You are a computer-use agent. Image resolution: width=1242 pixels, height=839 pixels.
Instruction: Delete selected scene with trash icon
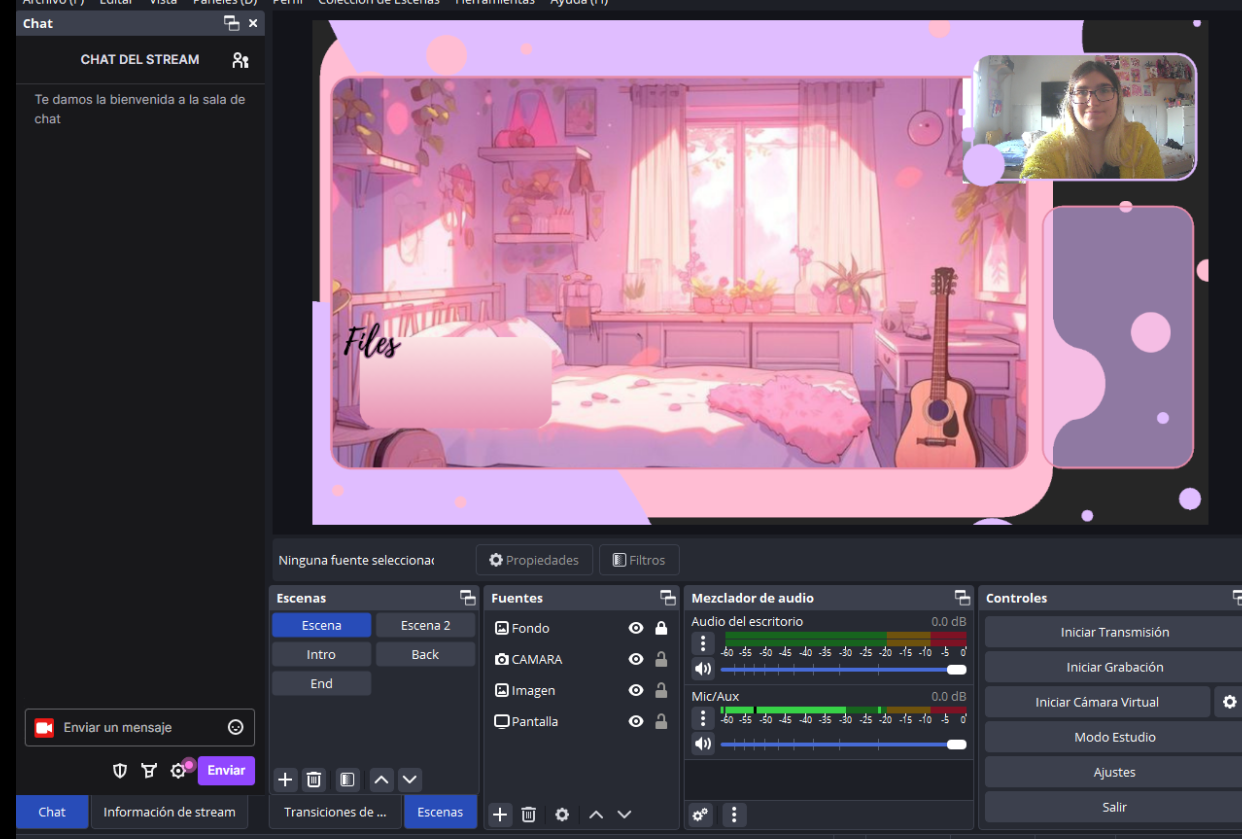pyautogui.click(x=314, y=780)
